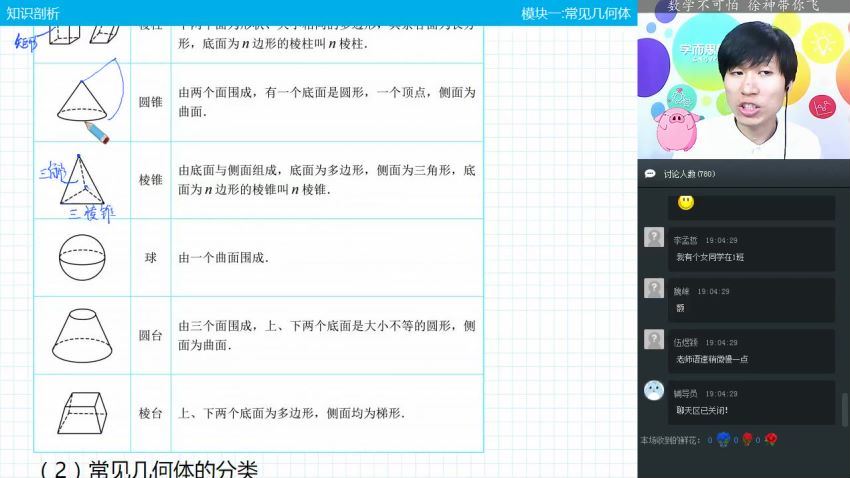
Task: Click the handwritten 三棱锥 annotation
Action: tap(92, 213)
